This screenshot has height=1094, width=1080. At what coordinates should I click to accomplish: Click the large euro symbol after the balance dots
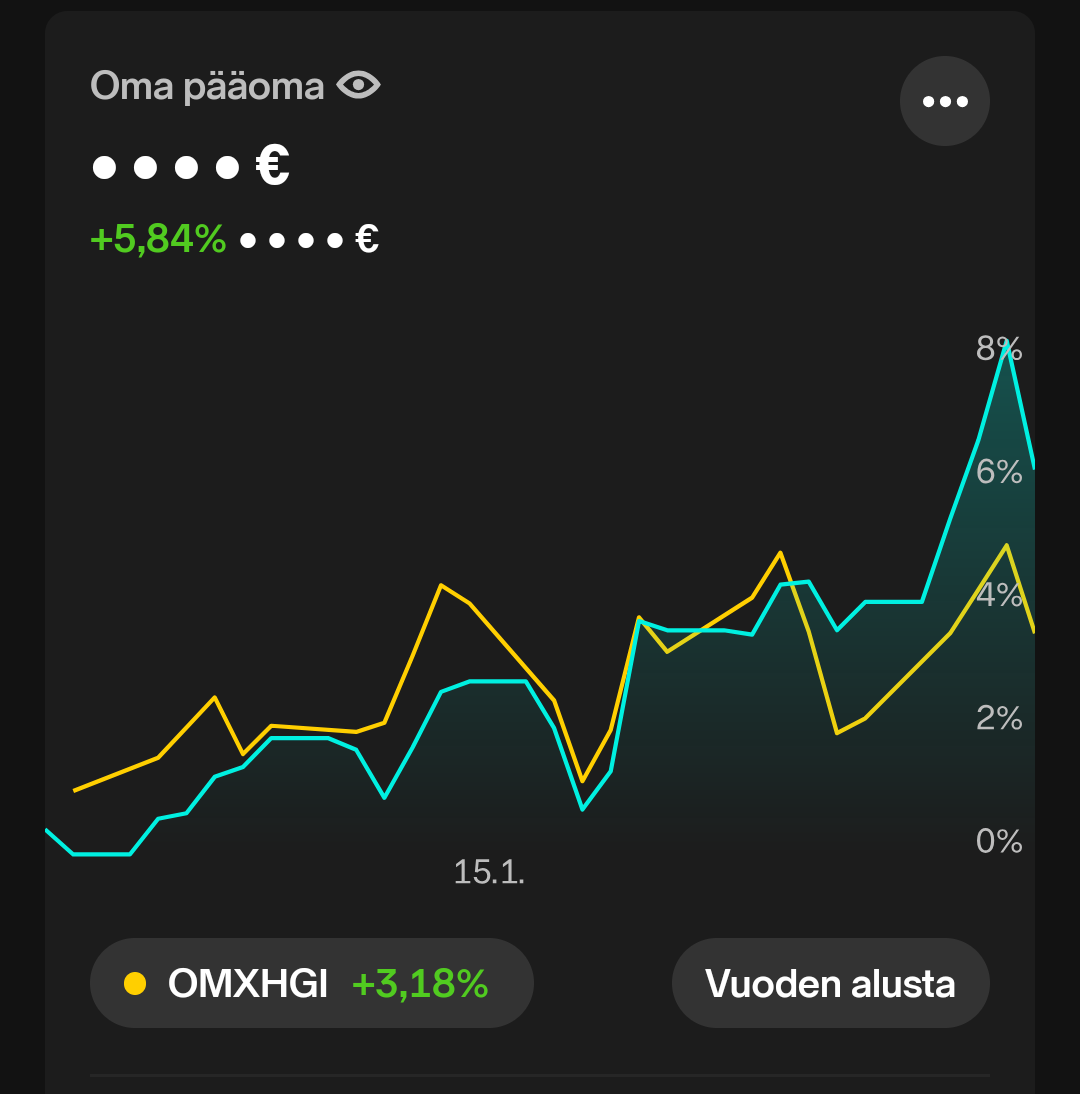(273, 166)
